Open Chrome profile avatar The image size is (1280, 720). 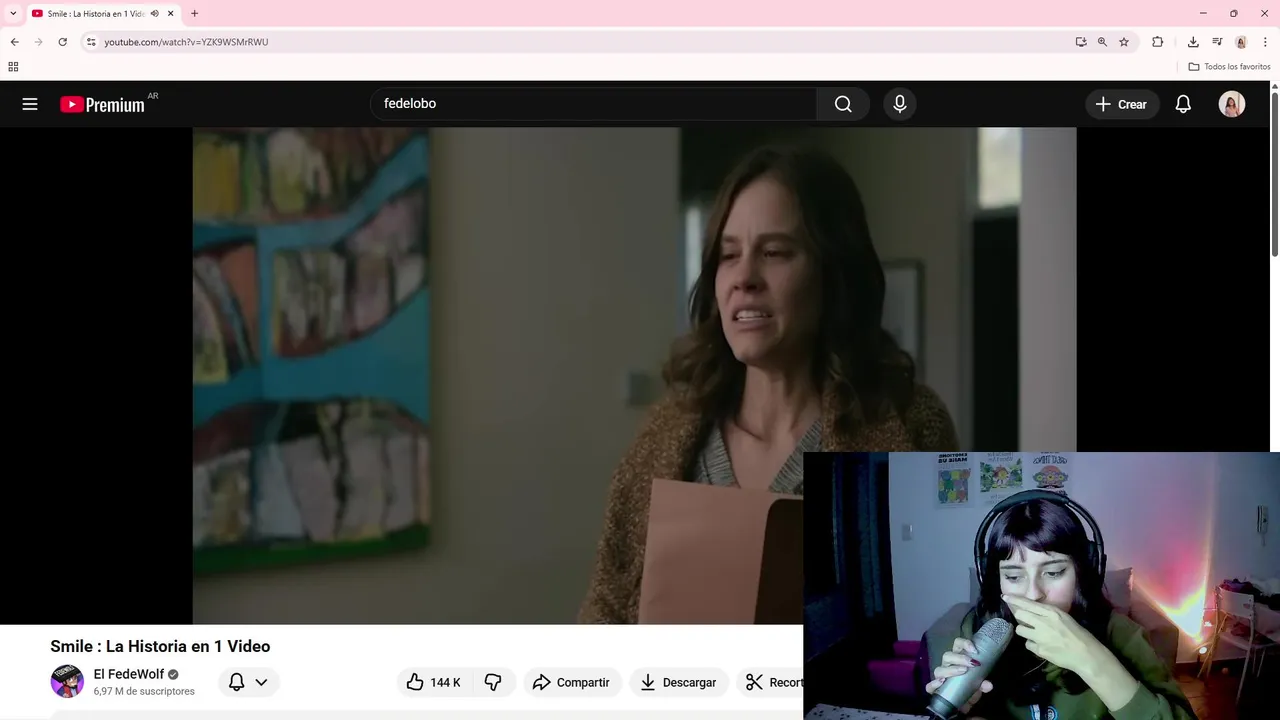1241,42
